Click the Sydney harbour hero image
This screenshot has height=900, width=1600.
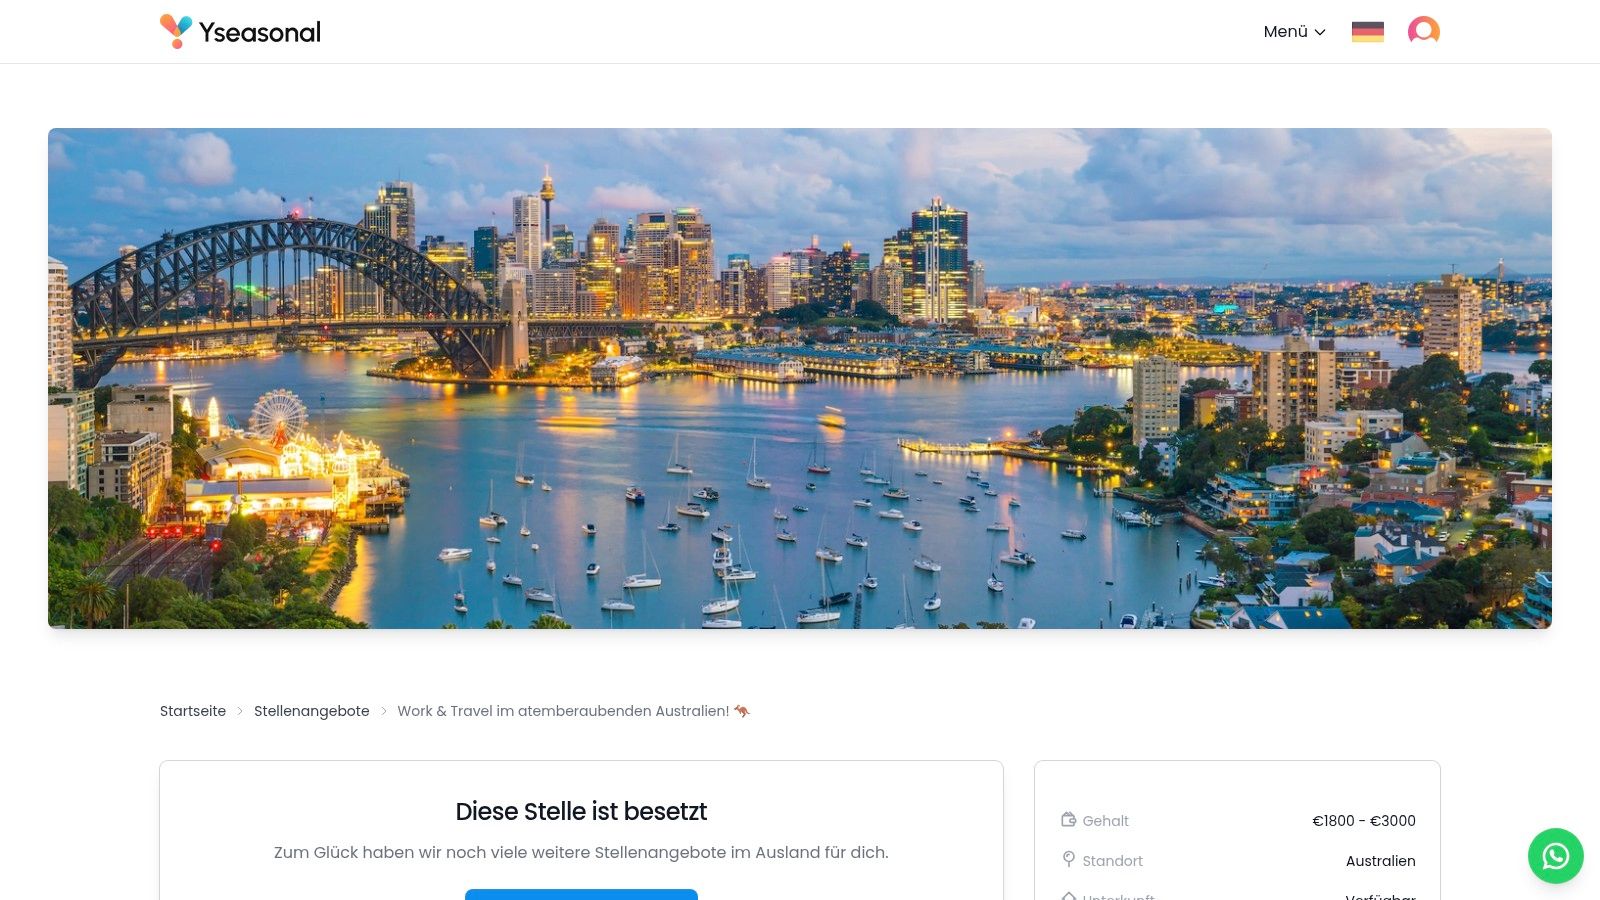click(x=800, y=378)
